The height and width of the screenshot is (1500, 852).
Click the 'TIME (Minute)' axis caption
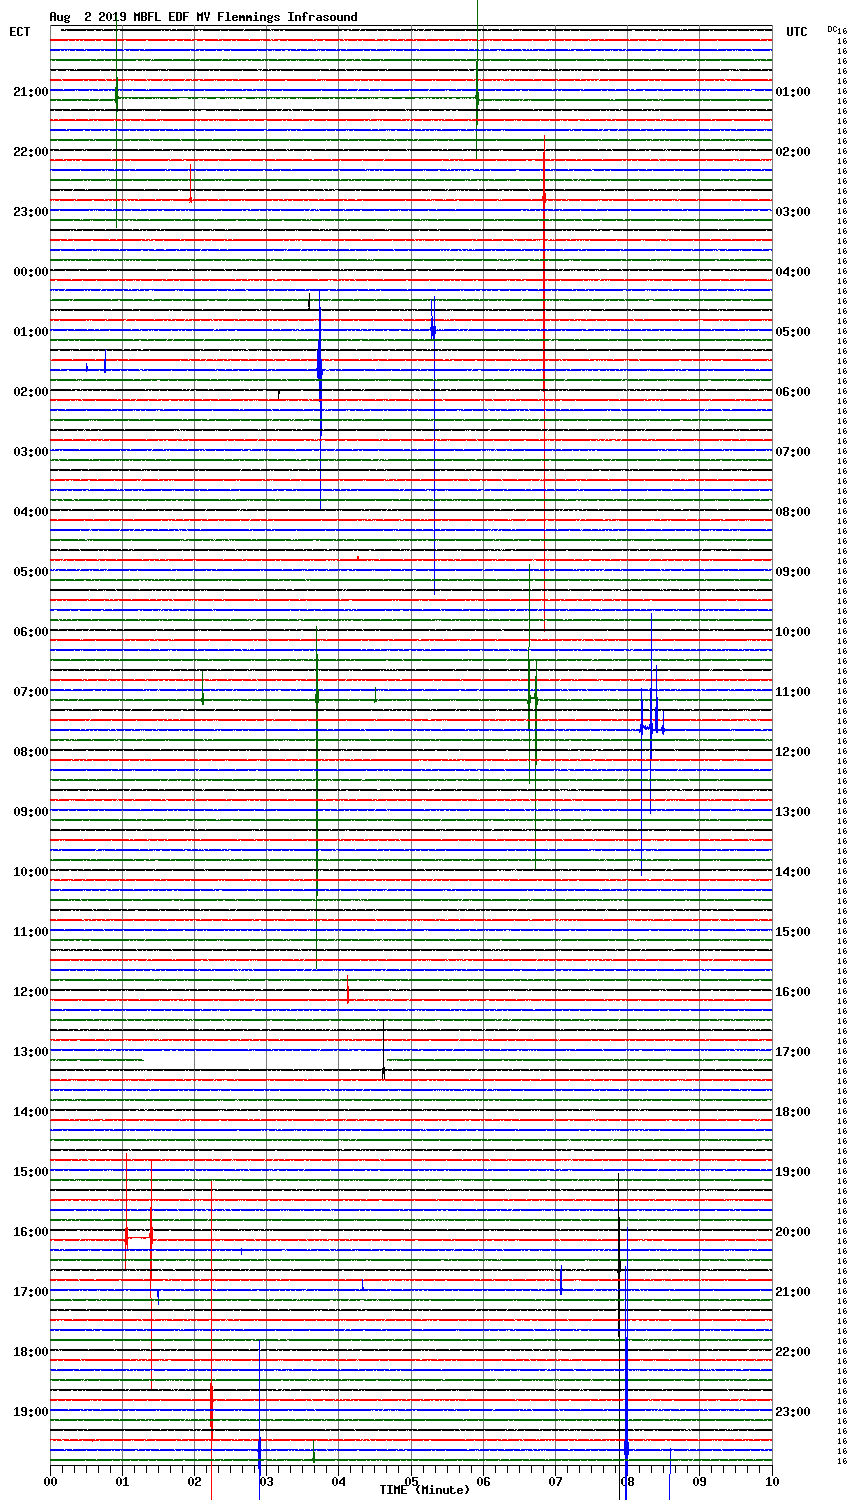pyautogui.click(x=424, y=1490)
